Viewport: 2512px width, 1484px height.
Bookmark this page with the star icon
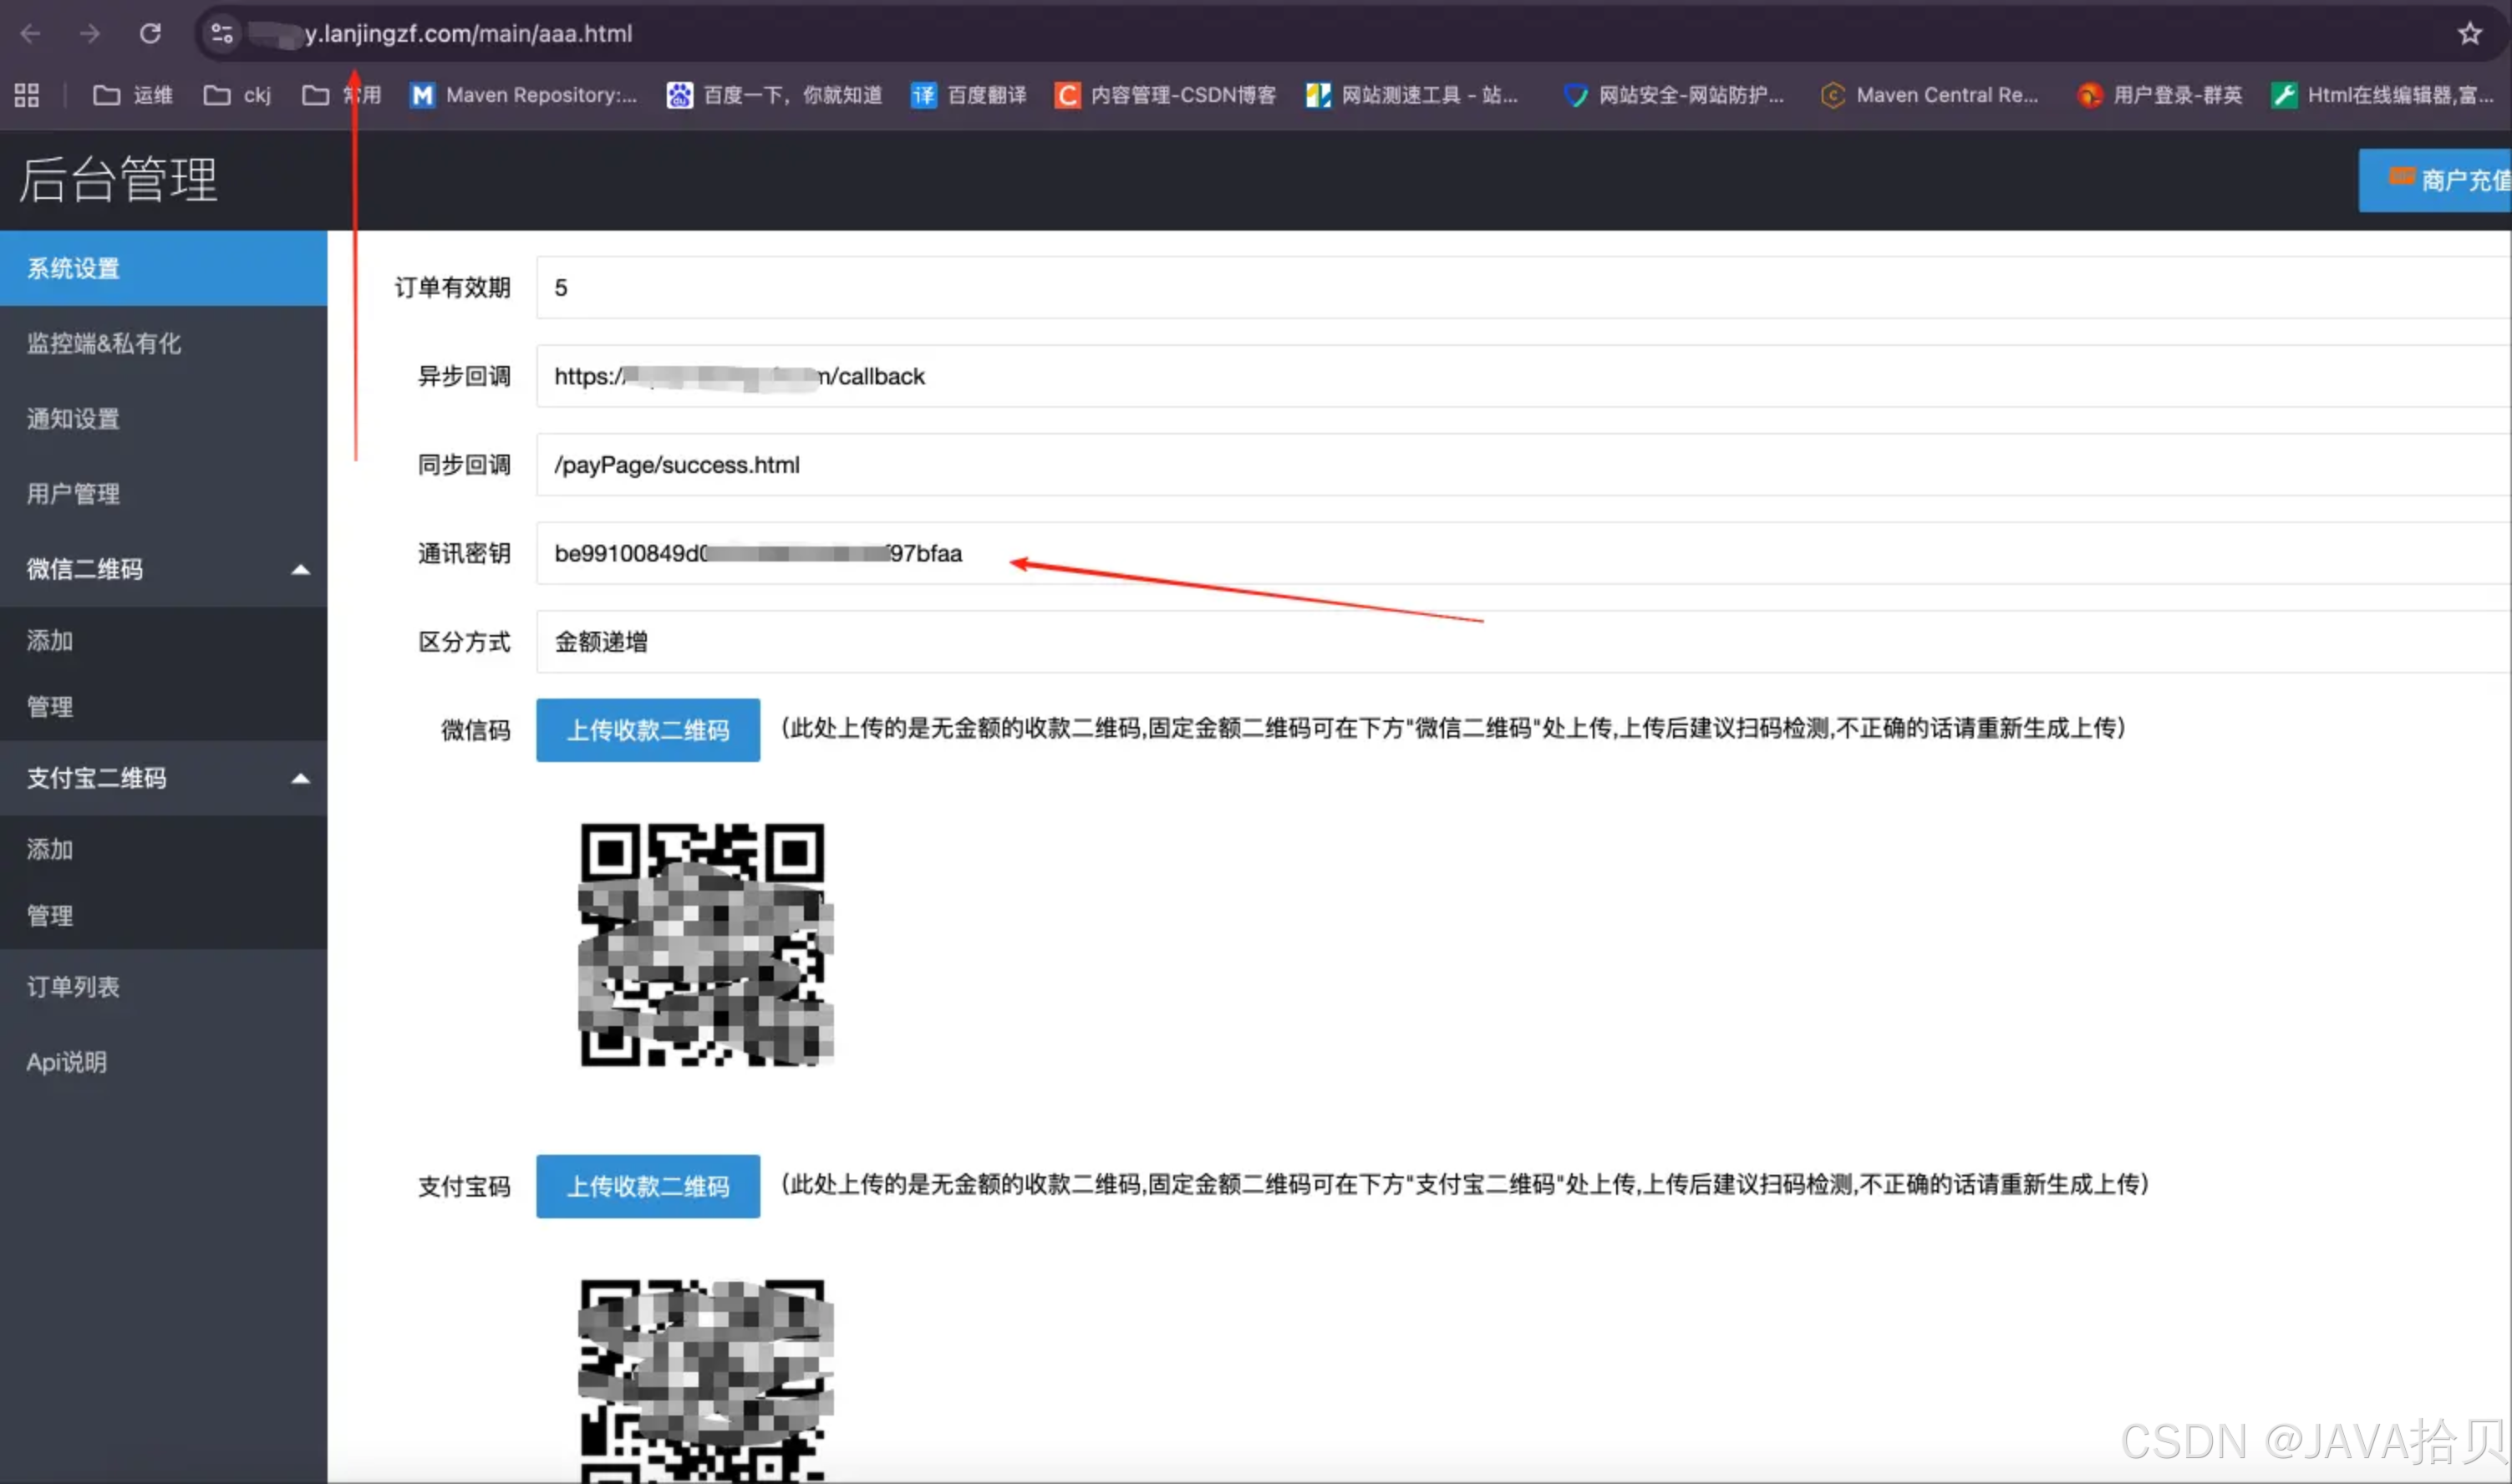2470,34
